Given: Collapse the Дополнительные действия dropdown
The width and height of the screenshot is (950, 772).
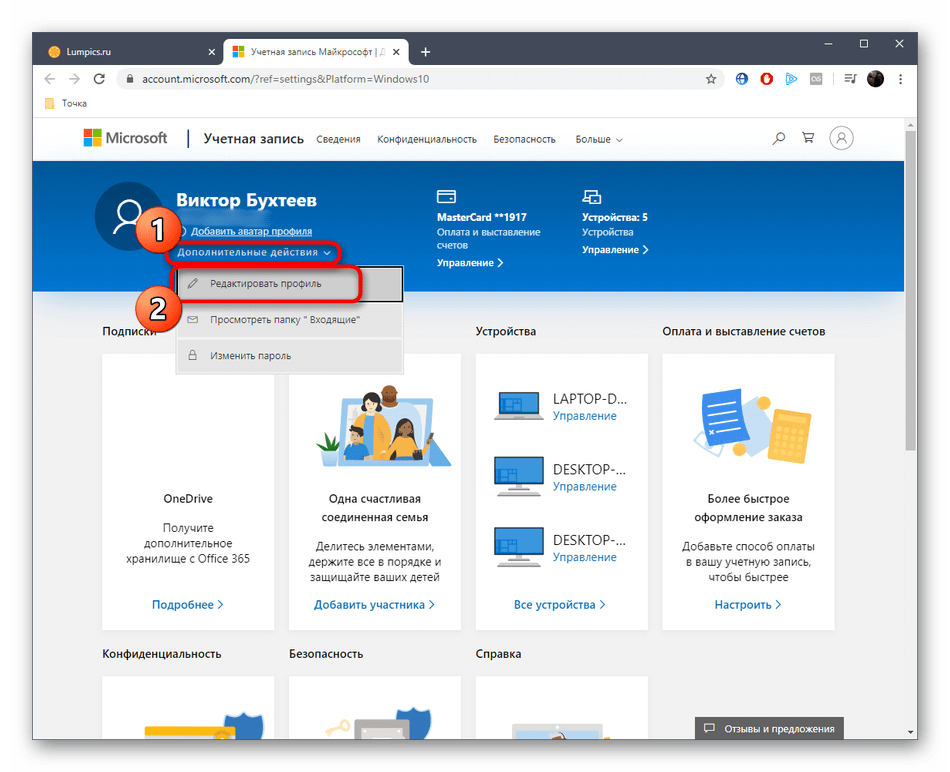Looking at the screenshot, I should tap(254, 253).
